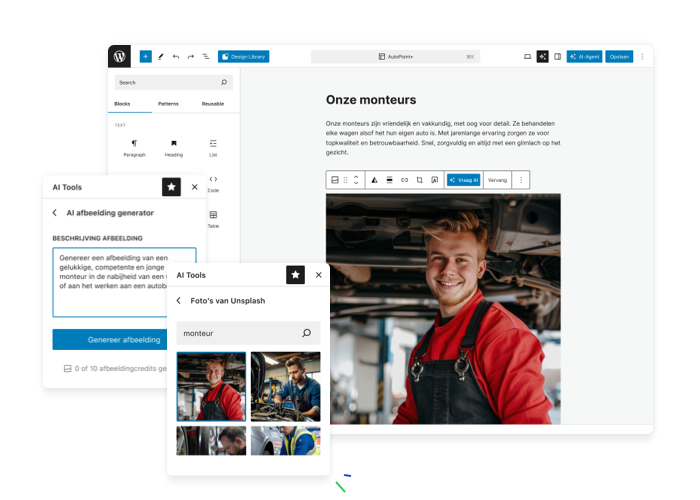Click the Opslaan save button
Image resolution: width=700 pixels, height=500 pixels.
(619, 57)
